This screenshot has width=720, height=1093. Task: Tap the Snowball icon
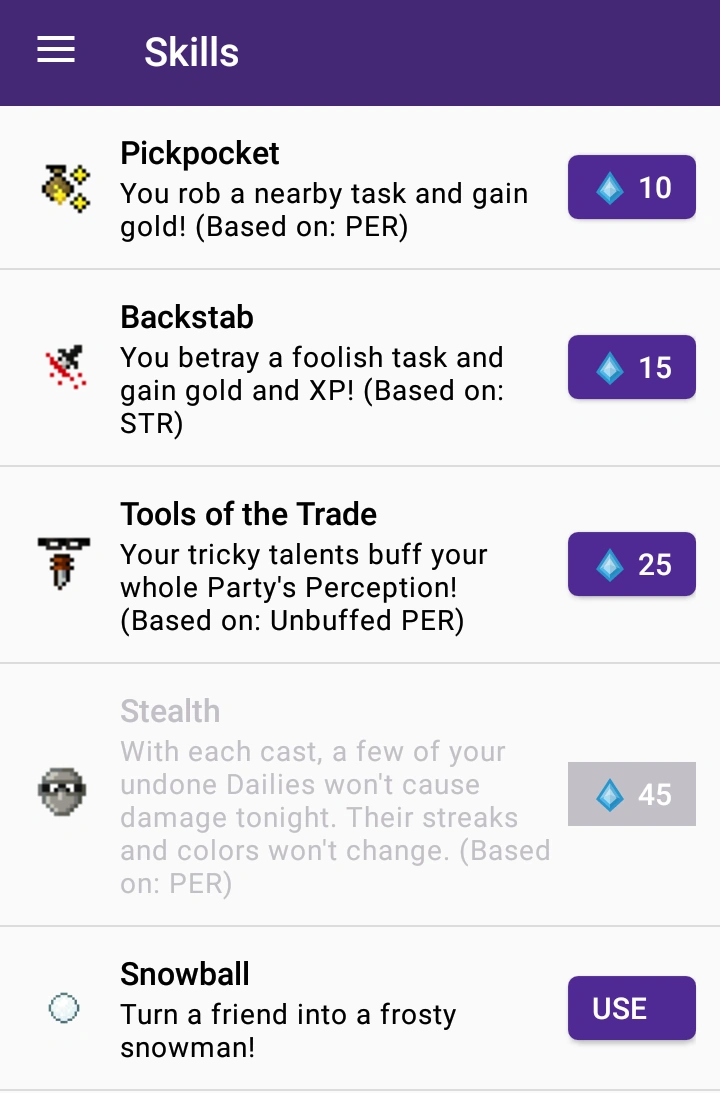63,1007
